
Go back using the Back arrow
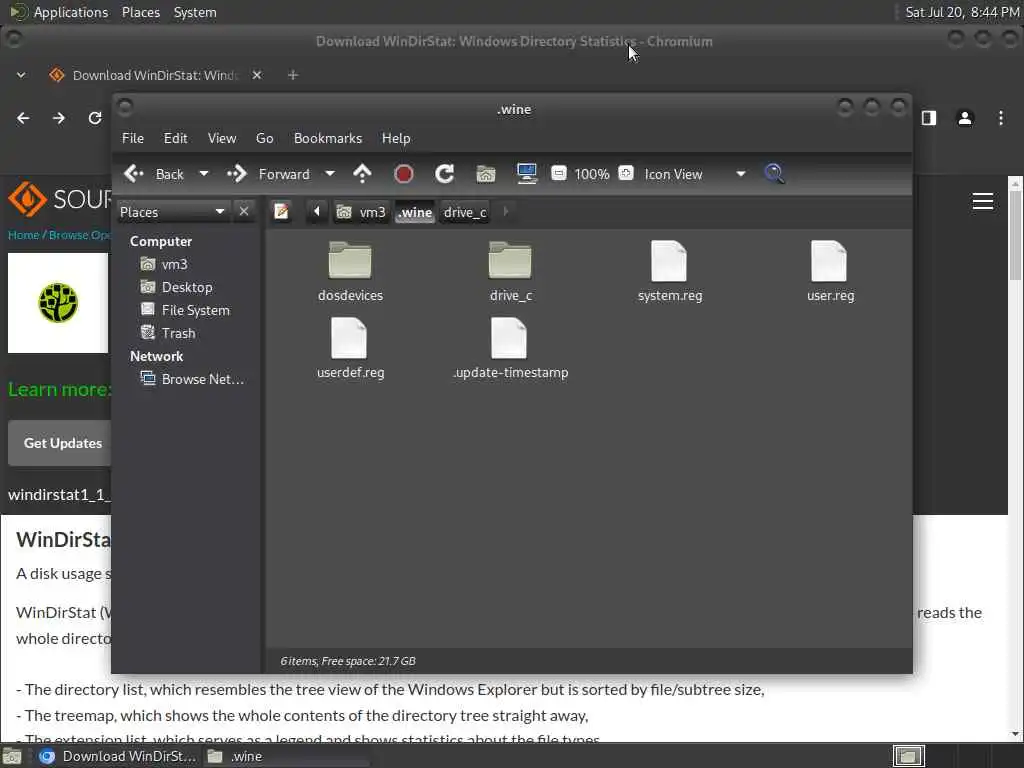pyautogui.click(x=153, y=174)
